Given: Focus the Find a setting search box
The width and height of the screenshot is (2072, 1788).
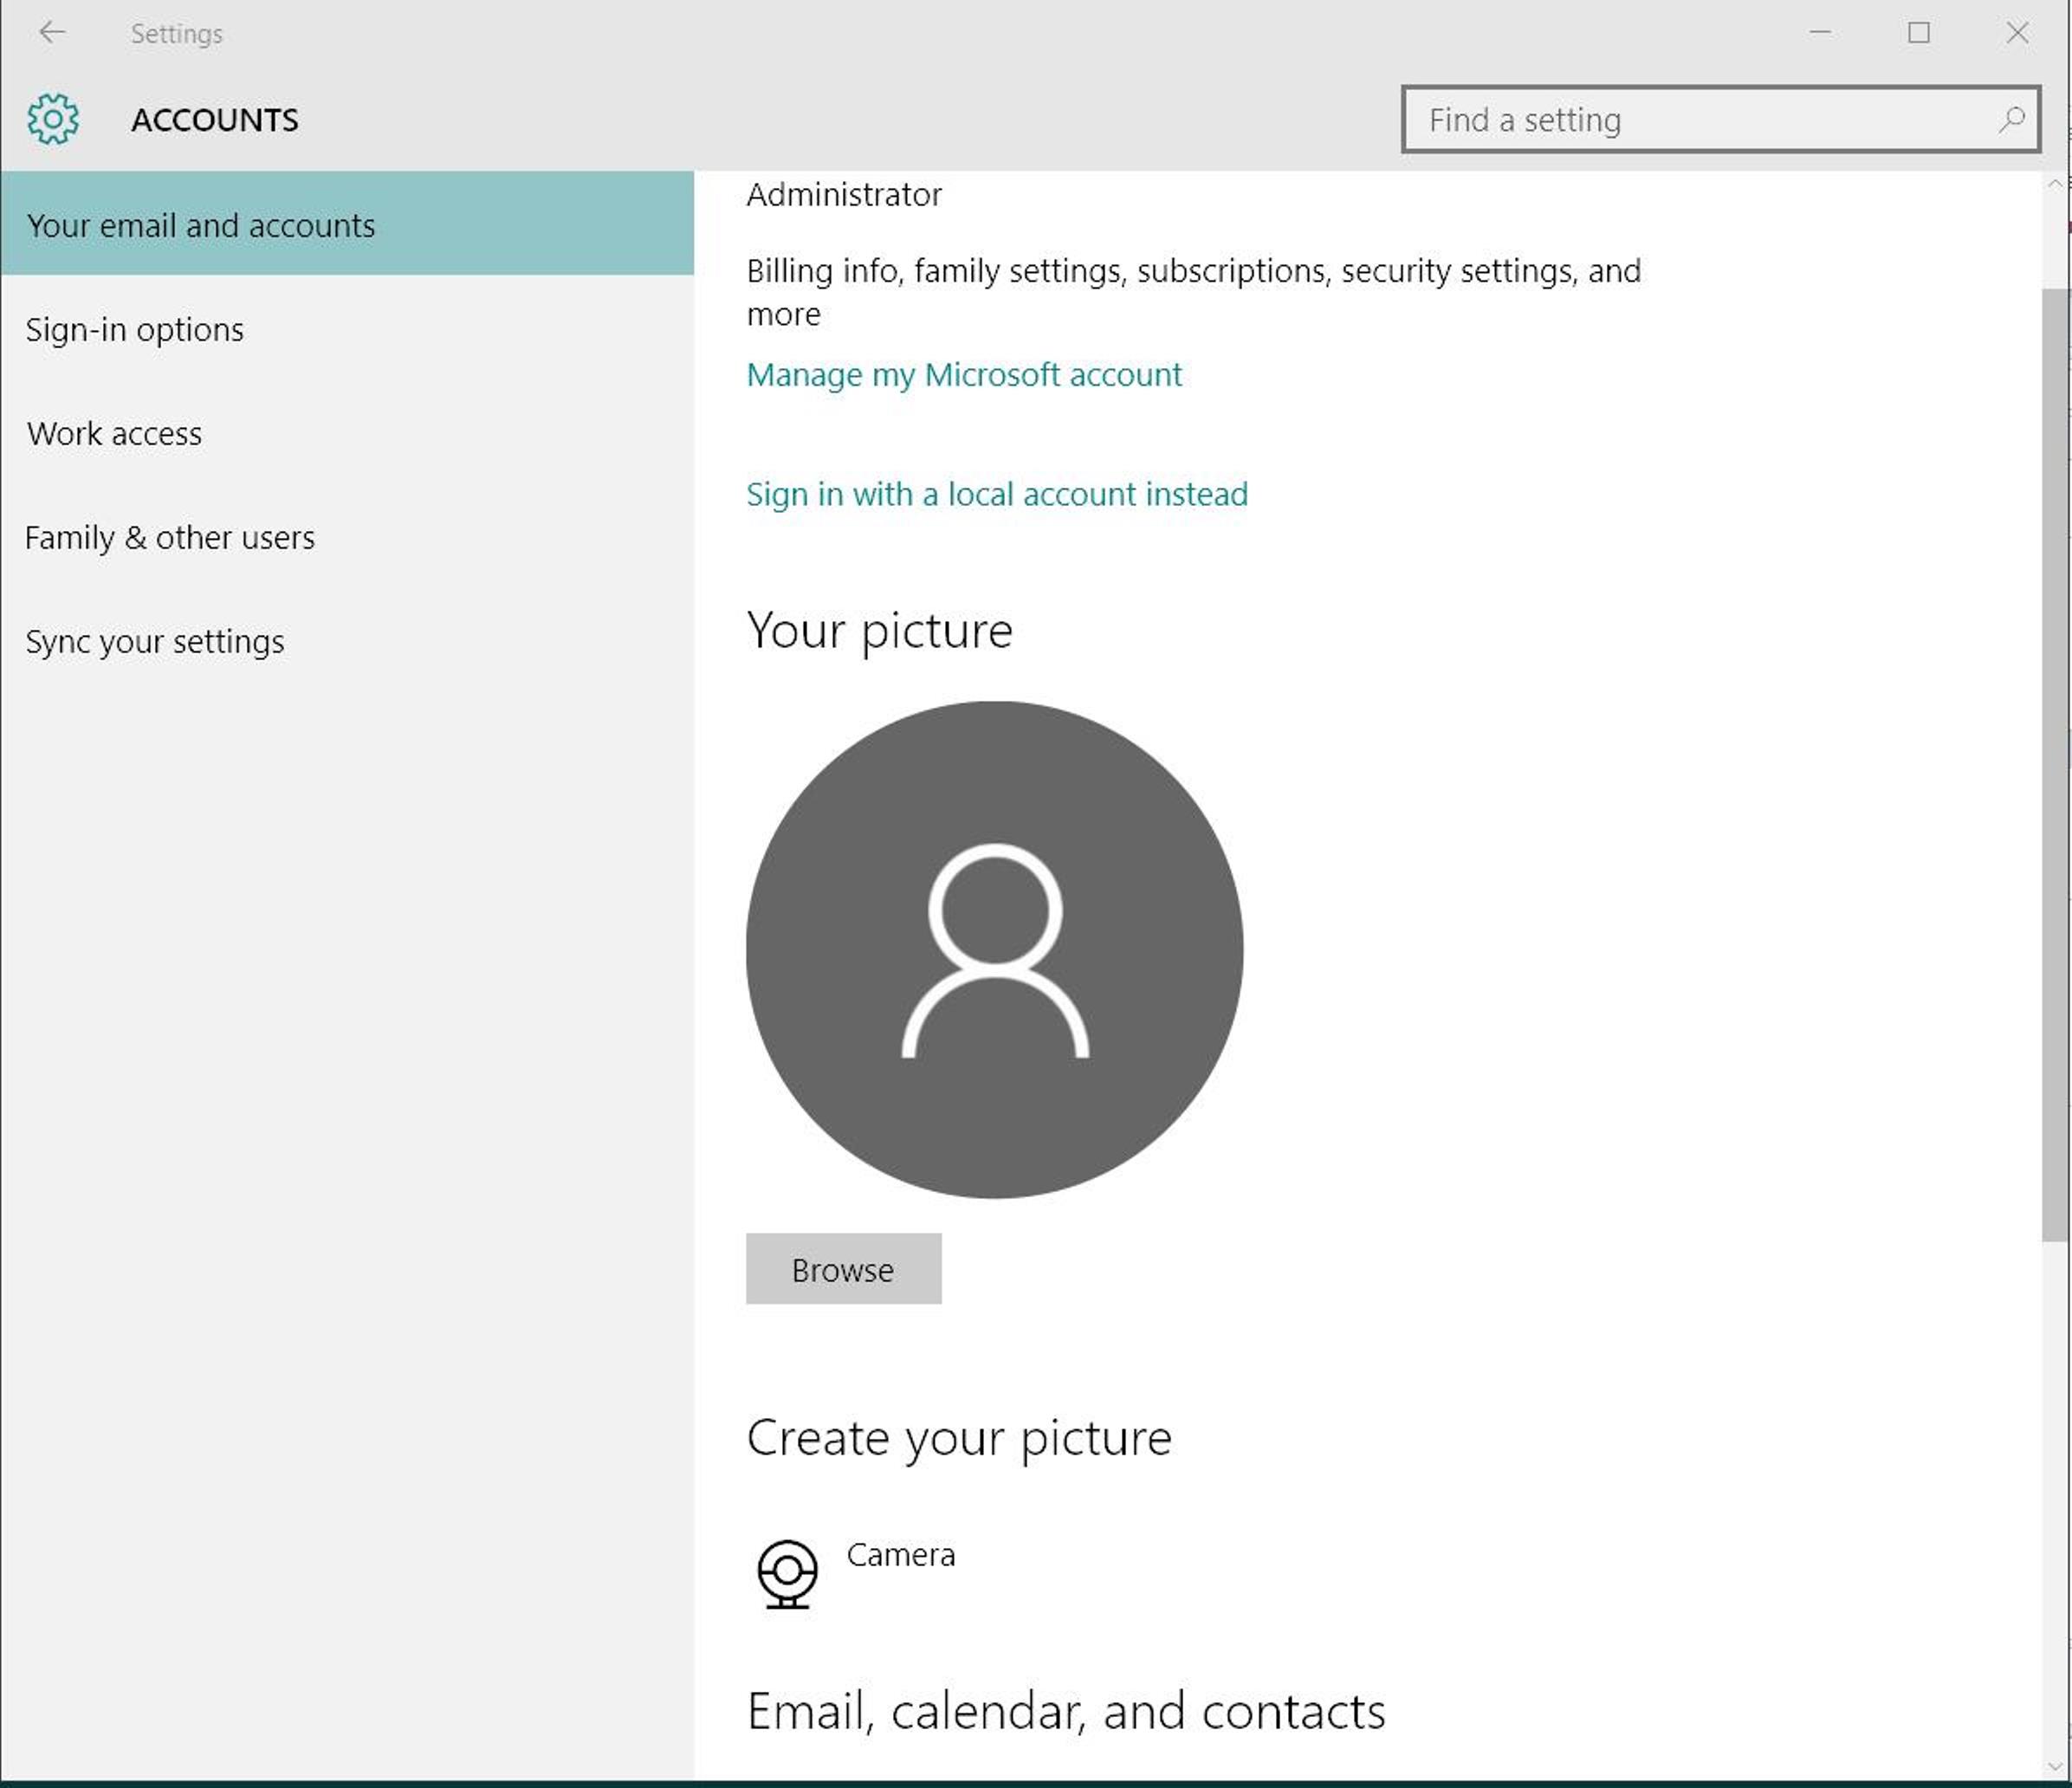Looking at the screenshot, I should (x=1700, y=120).
